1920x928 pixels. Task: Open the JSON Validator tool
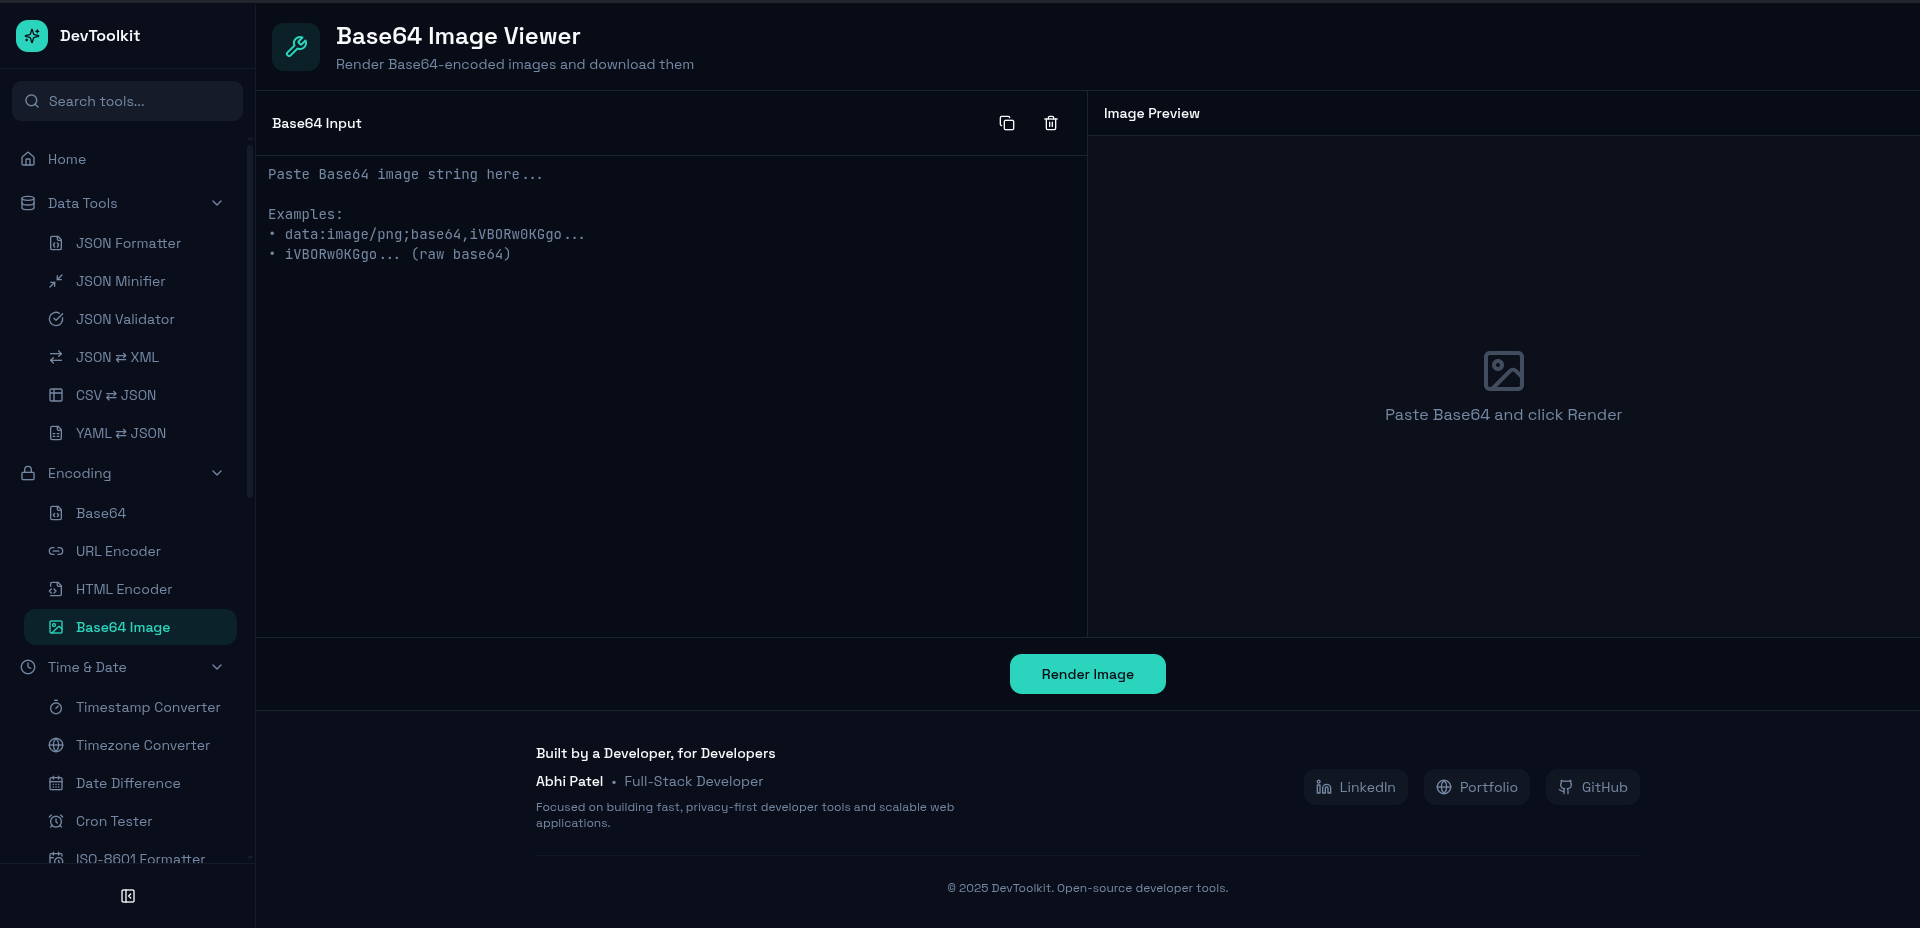pyautogui.click(x=125, y=319)
